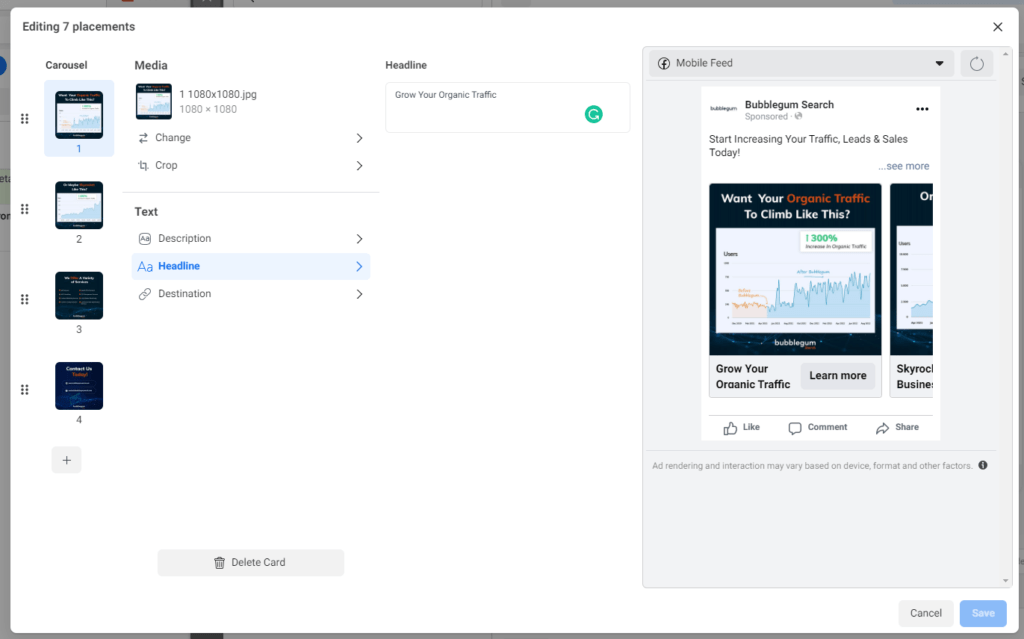
Task: Click the Grammarly icon in the headline field
Action: [593, 114]
